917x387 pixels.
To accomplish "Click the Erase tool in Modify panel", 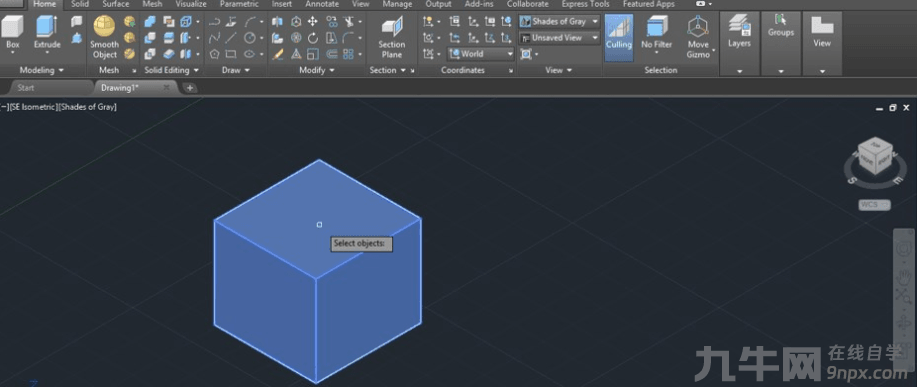I will click(x=278, y=54).
